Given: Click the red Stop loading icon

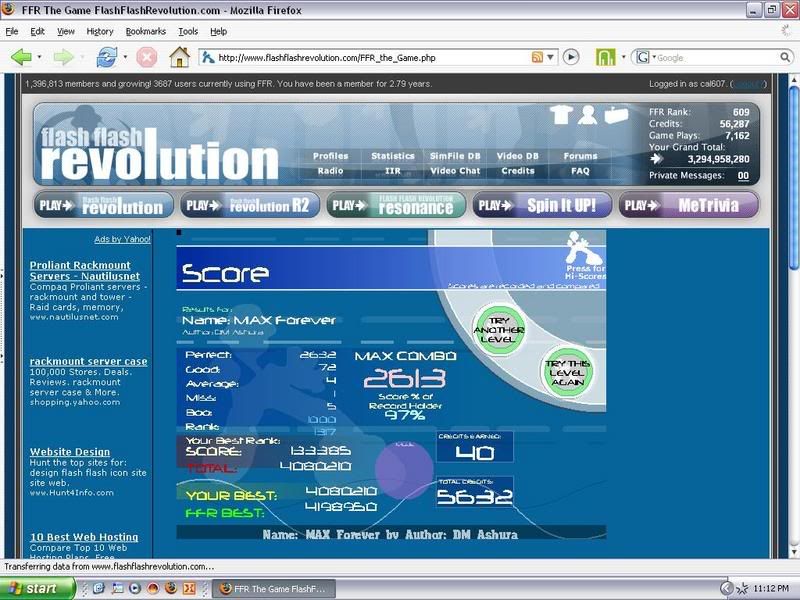Looking at the screenshot, I should (146, 57).
